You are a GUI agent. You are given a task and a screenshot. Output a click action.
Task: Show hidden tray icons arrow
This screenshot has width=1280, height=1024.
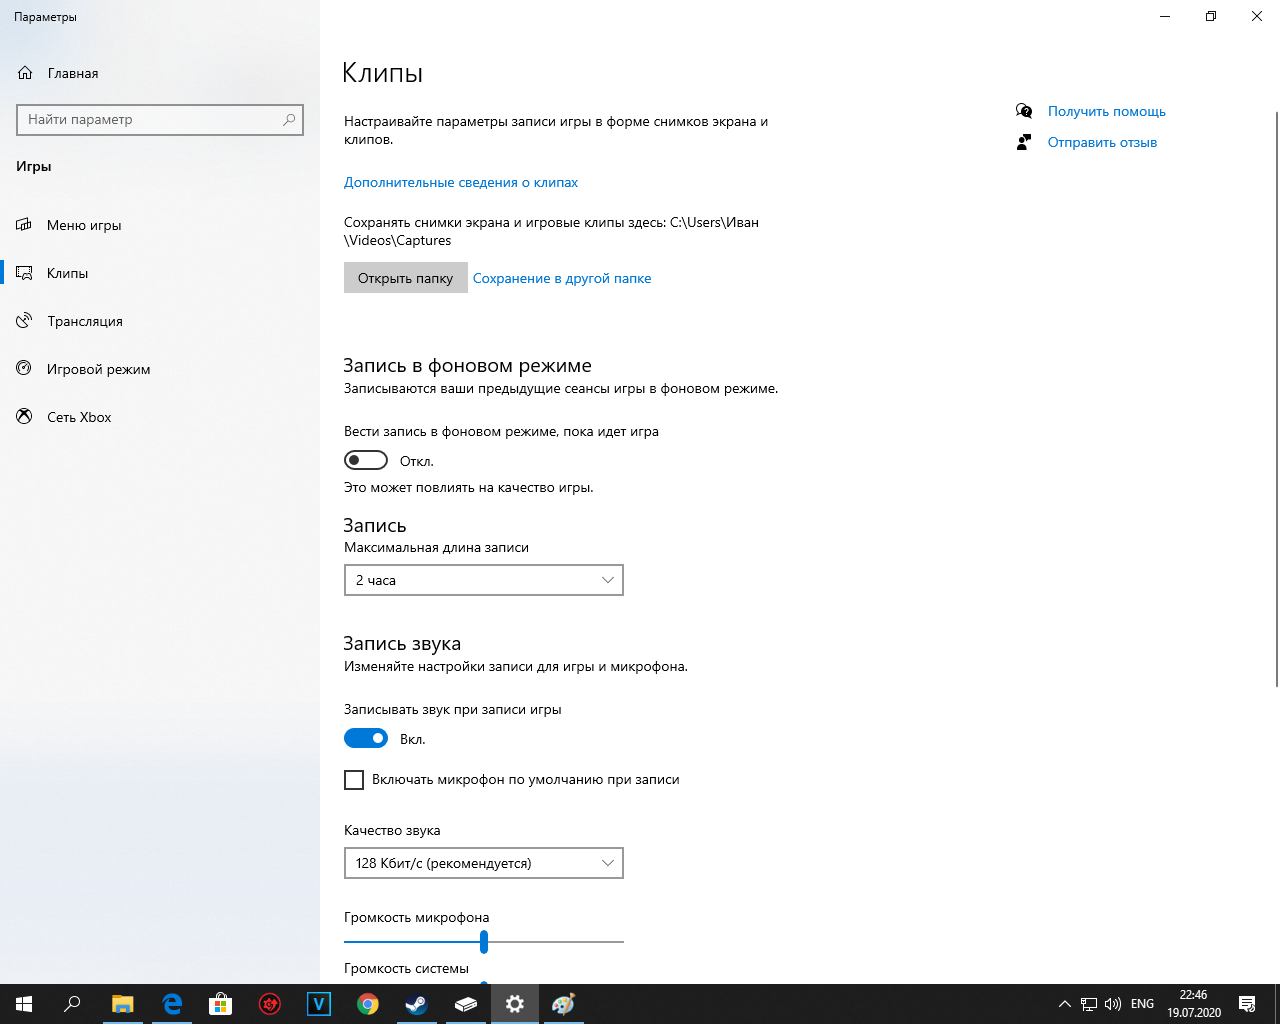pyautogui.click(x=1064, y=1004)
